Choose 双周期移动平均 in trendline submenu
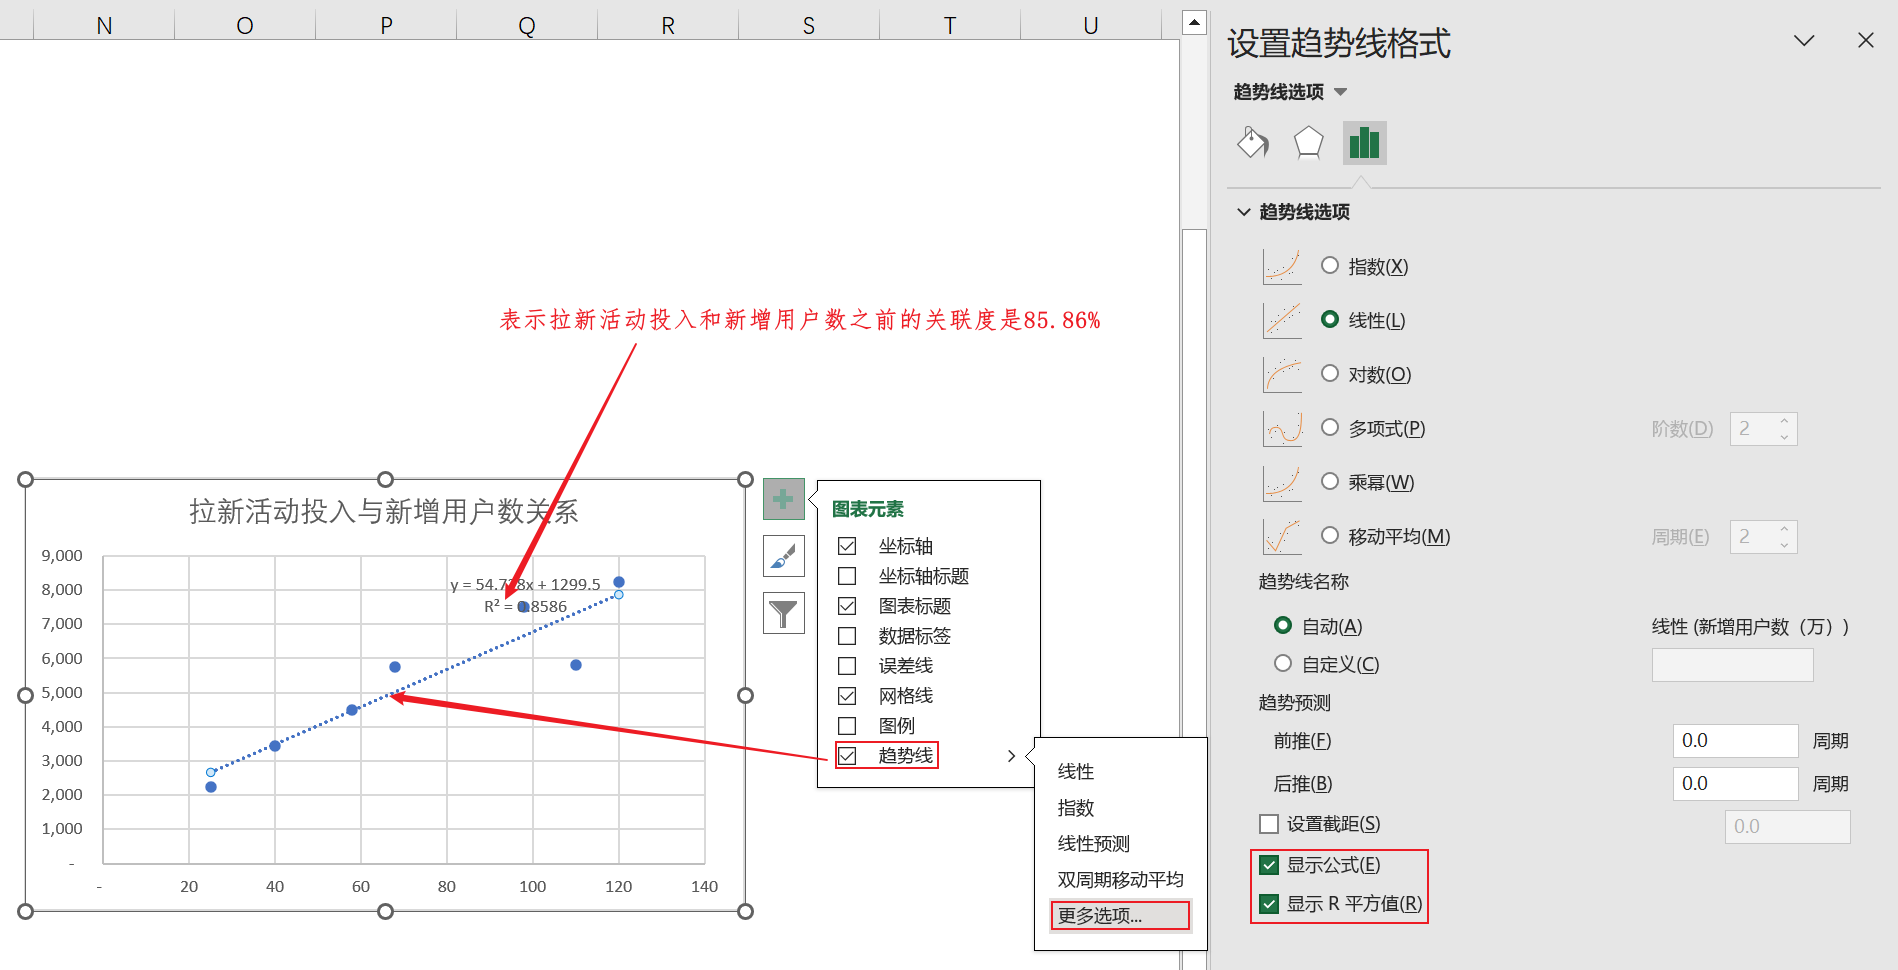The height and width of the screenshot is (970, 1898). point(1120,880)
